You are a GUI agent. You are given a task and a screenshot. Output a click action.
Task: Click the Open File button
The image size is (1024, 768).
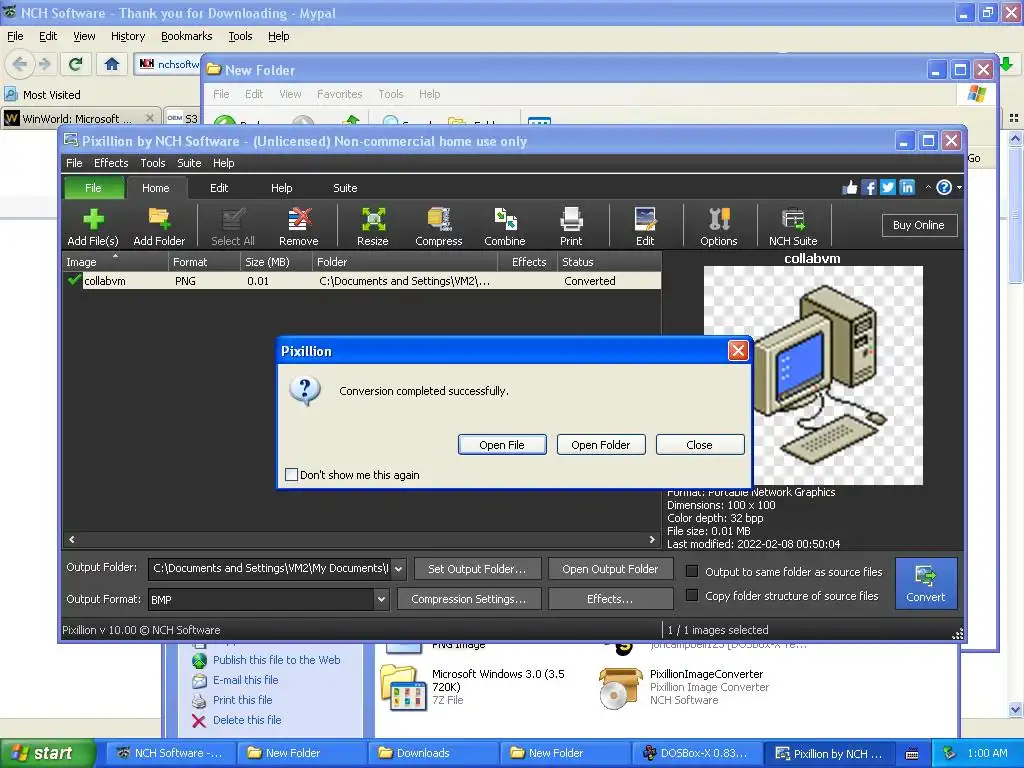(x=502, y=445)
